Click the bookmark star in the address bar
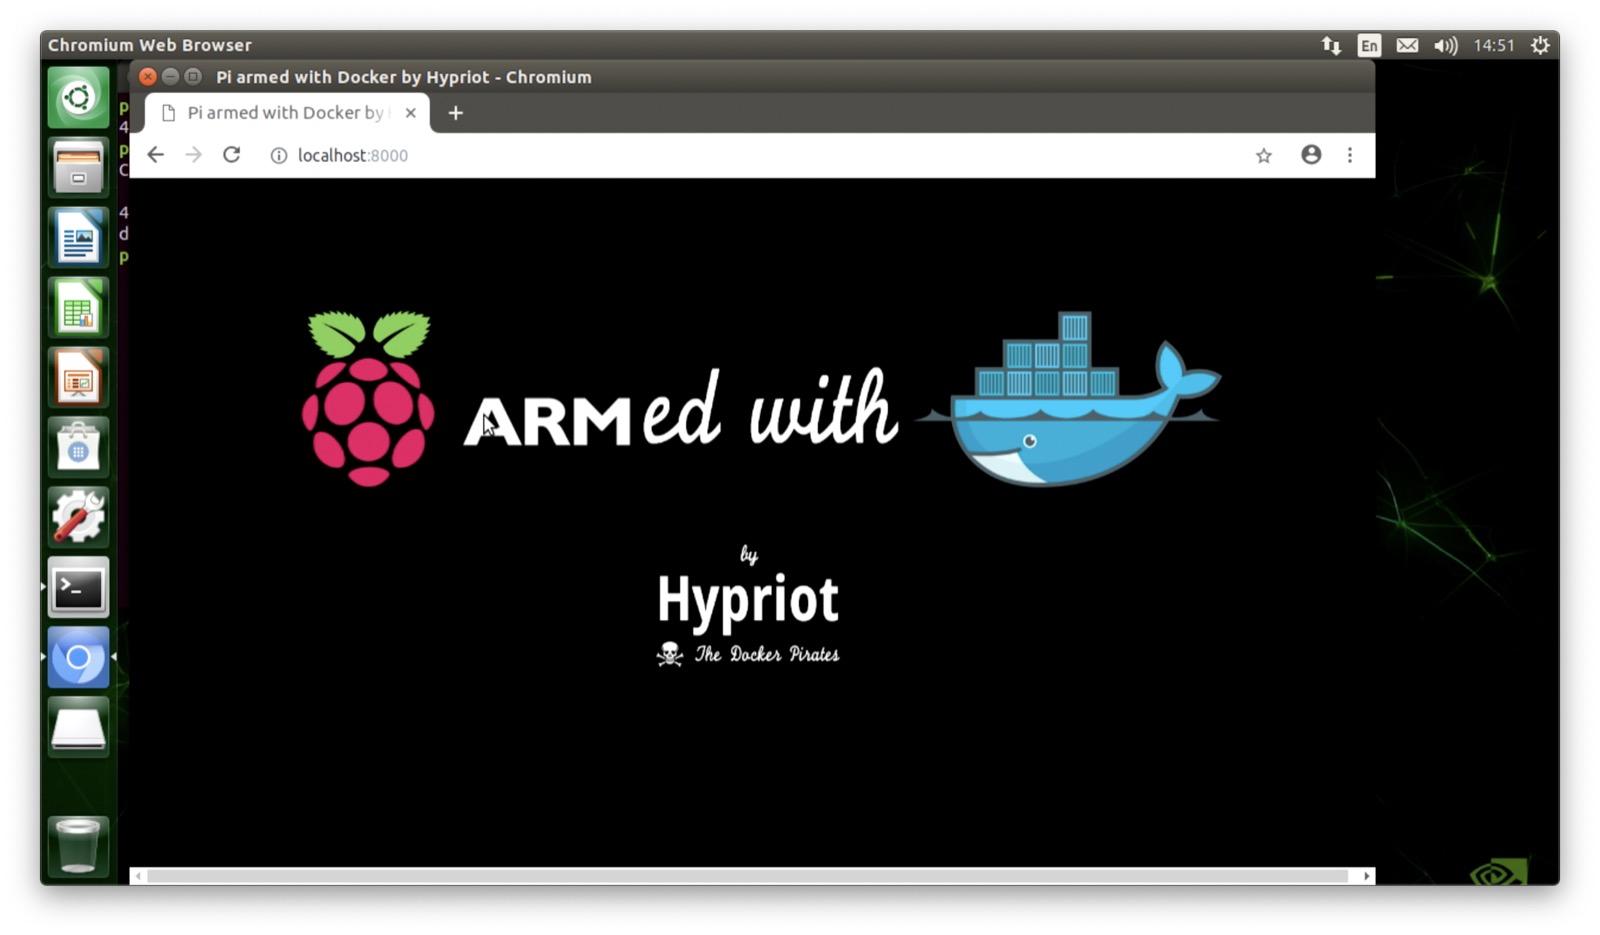The image size is (1600, 935). coord(1263,155)
